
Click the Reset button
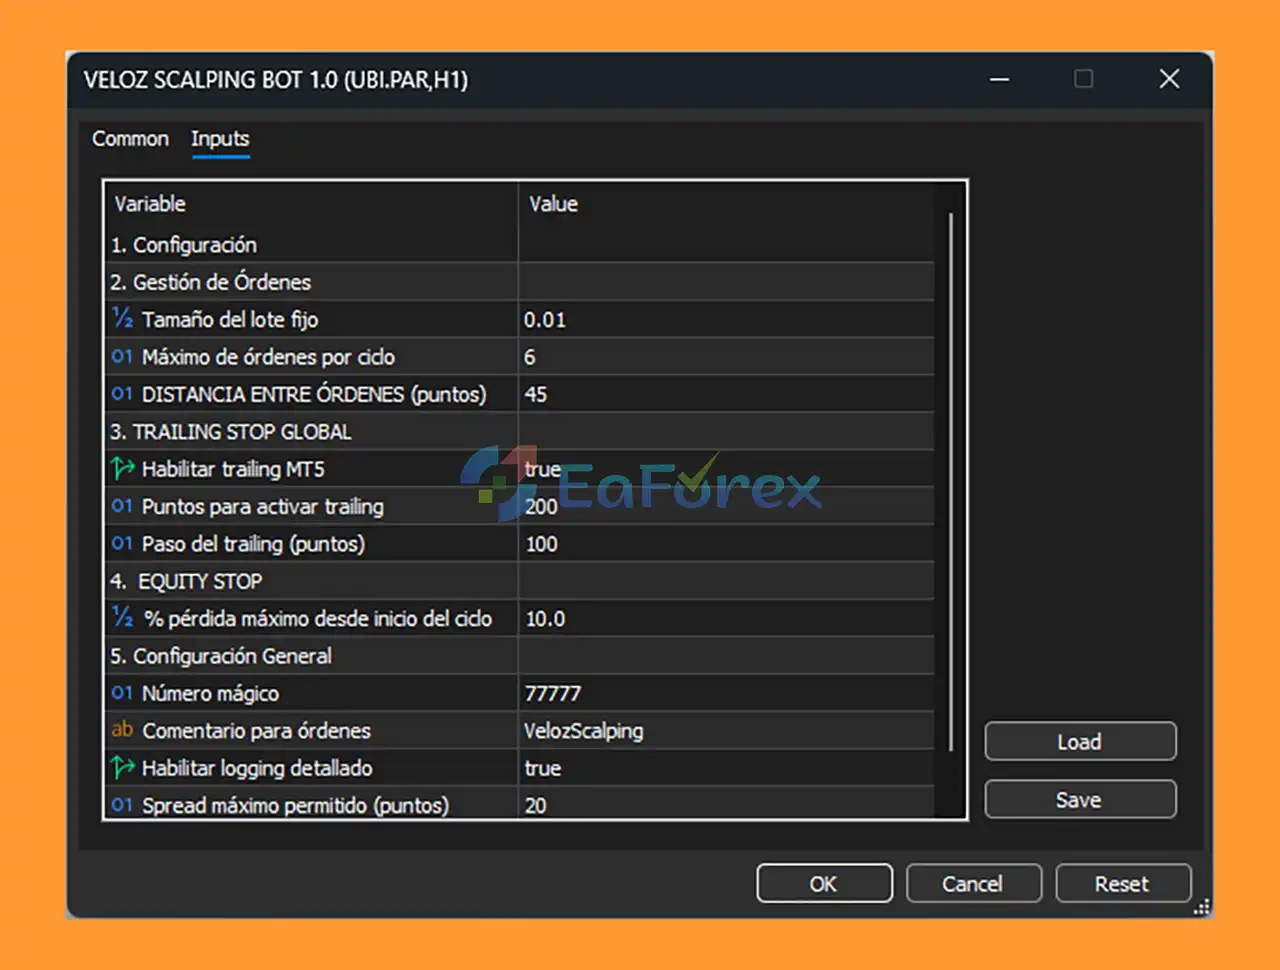[1122, 884]
